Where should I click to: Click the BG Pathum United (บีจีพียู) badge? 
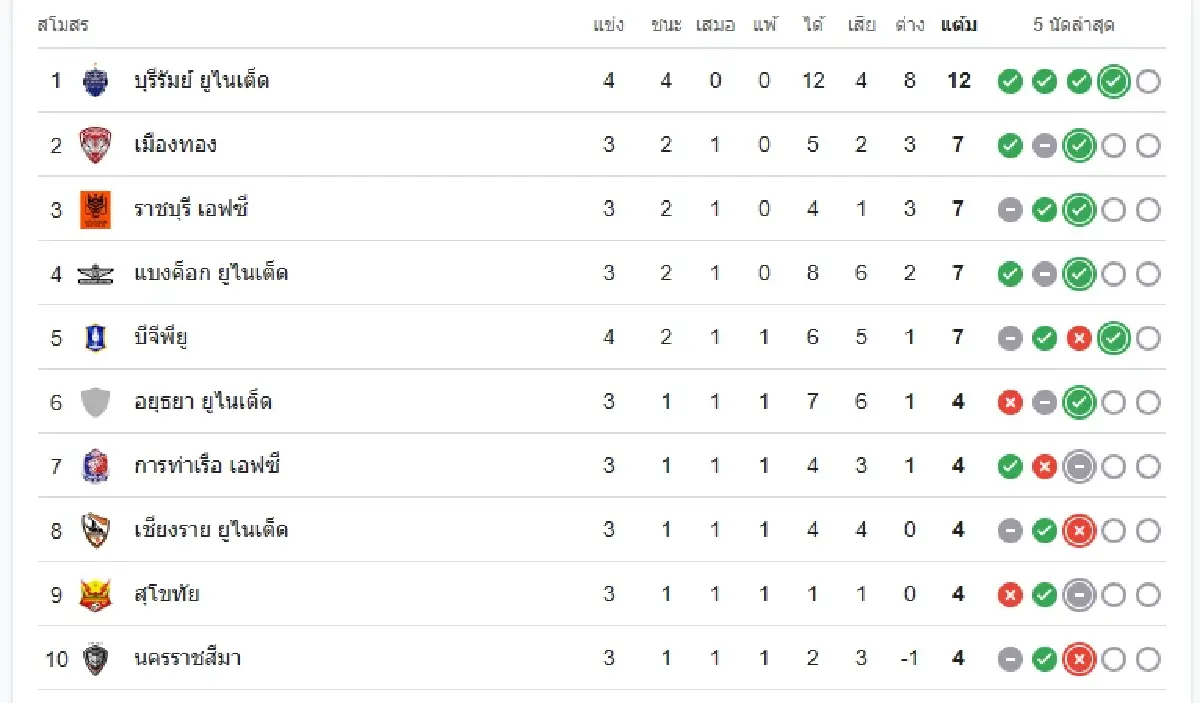(95, 338)
